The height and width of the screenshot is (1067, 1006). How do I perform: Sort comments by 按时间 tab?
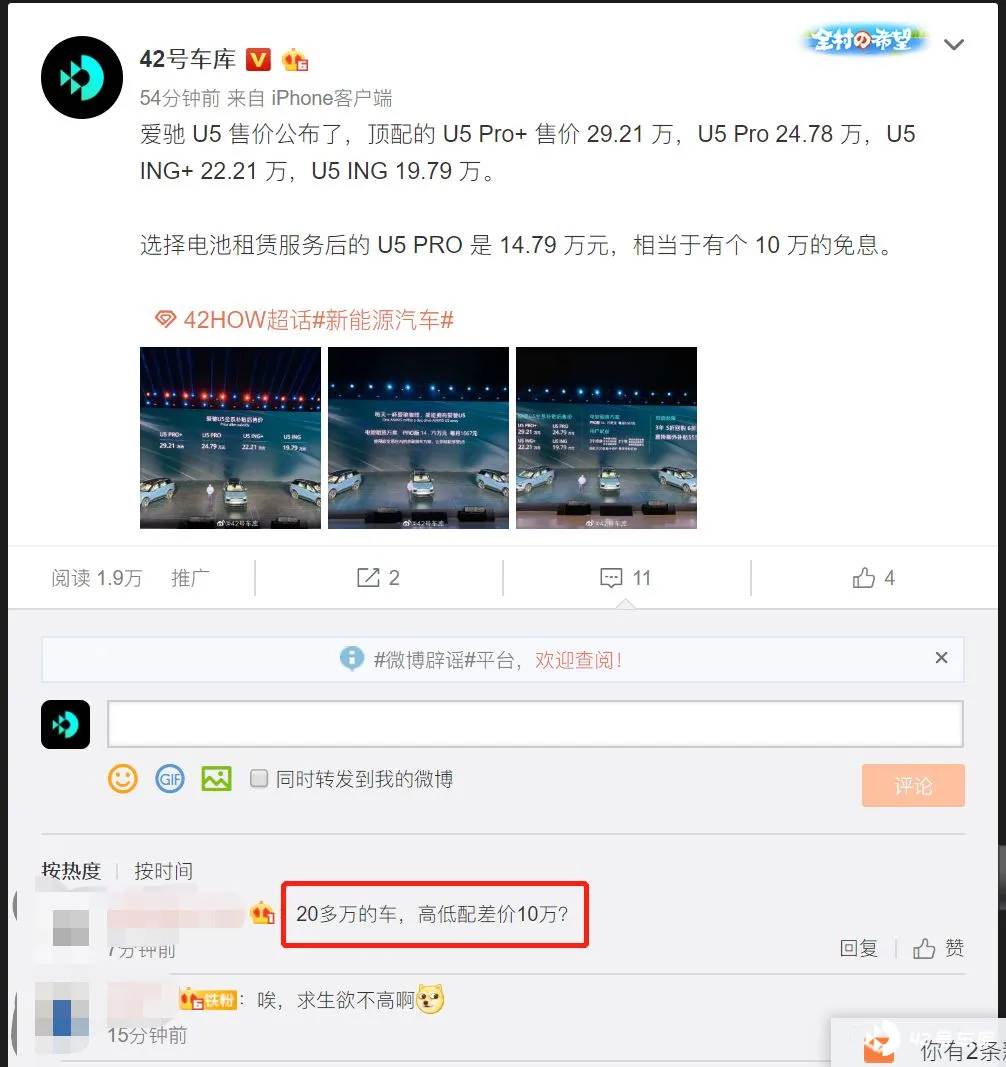point(163,870)
